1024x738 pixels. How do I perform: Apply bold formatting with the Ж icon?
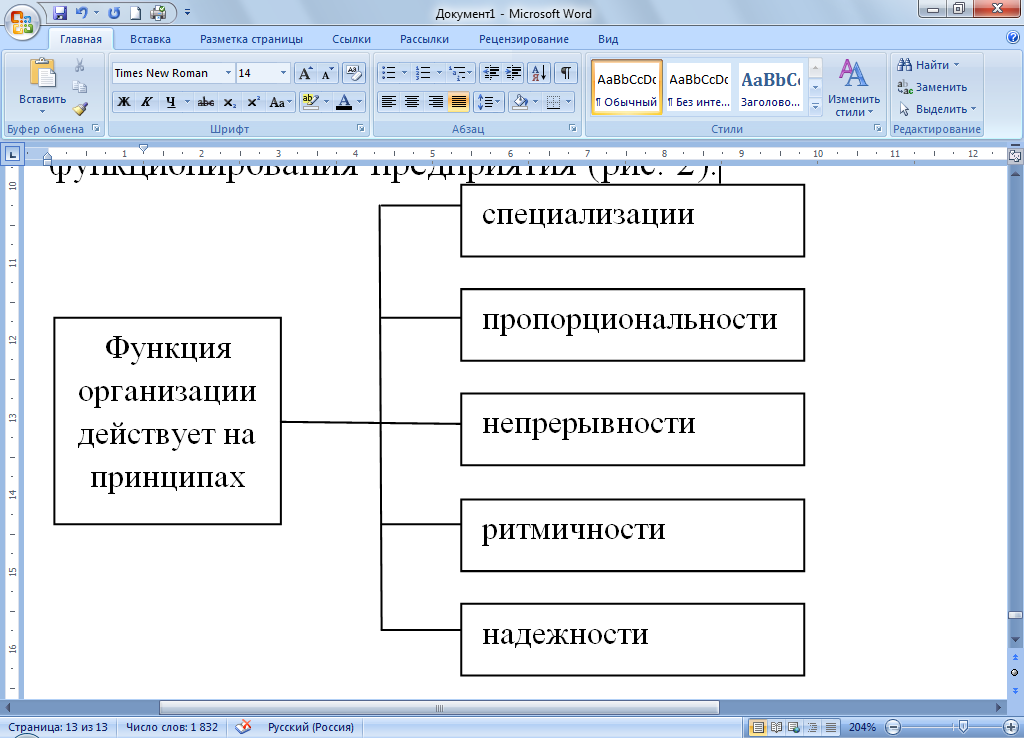point(124,100)
